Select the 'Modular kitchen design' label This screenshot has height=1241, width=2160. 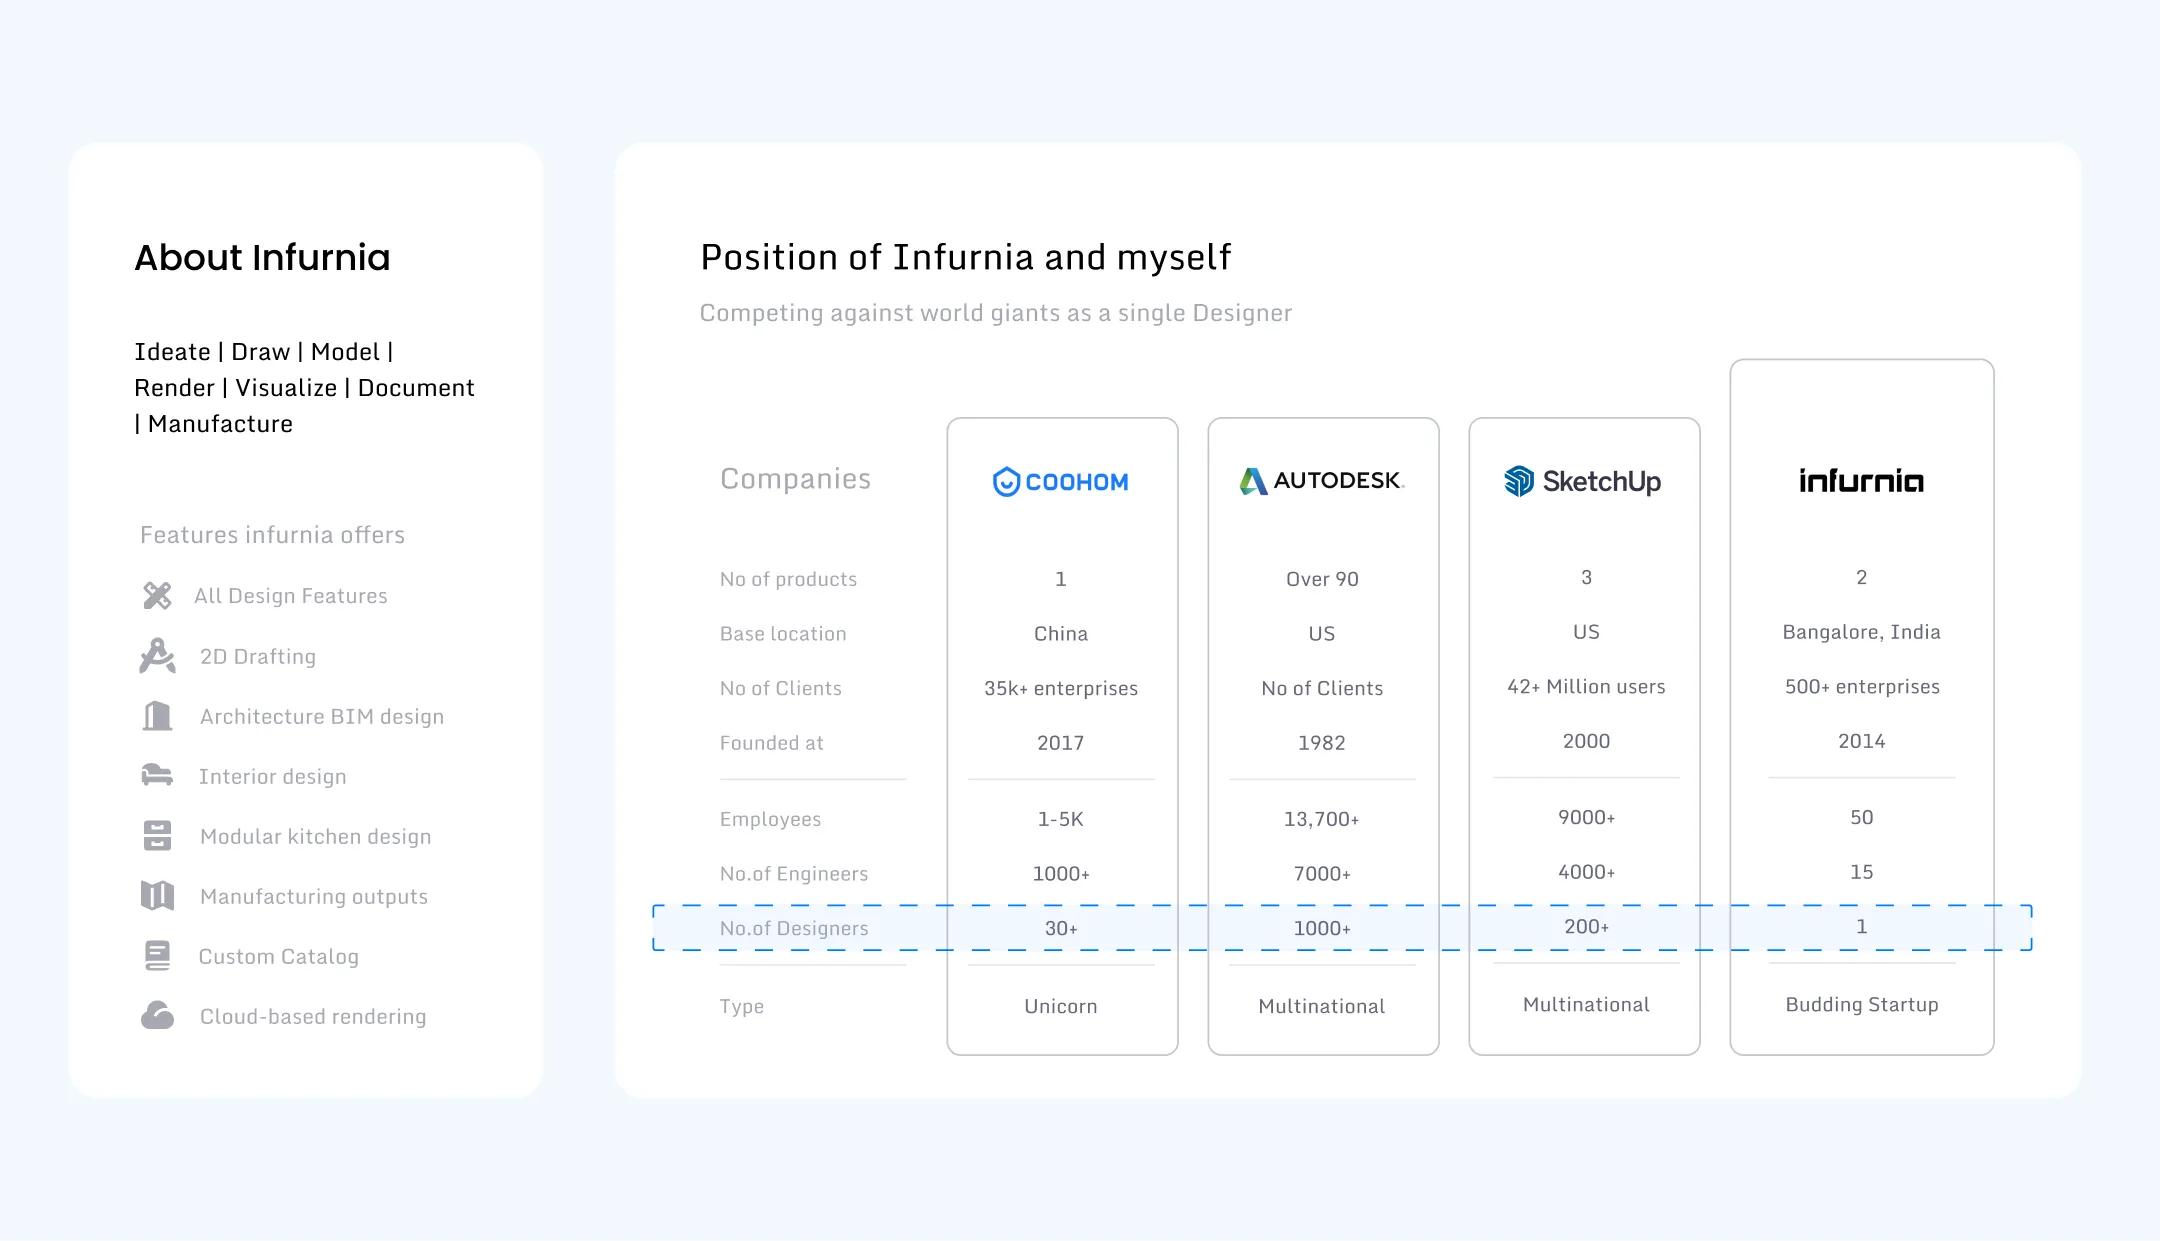click(x=316, y=837)
